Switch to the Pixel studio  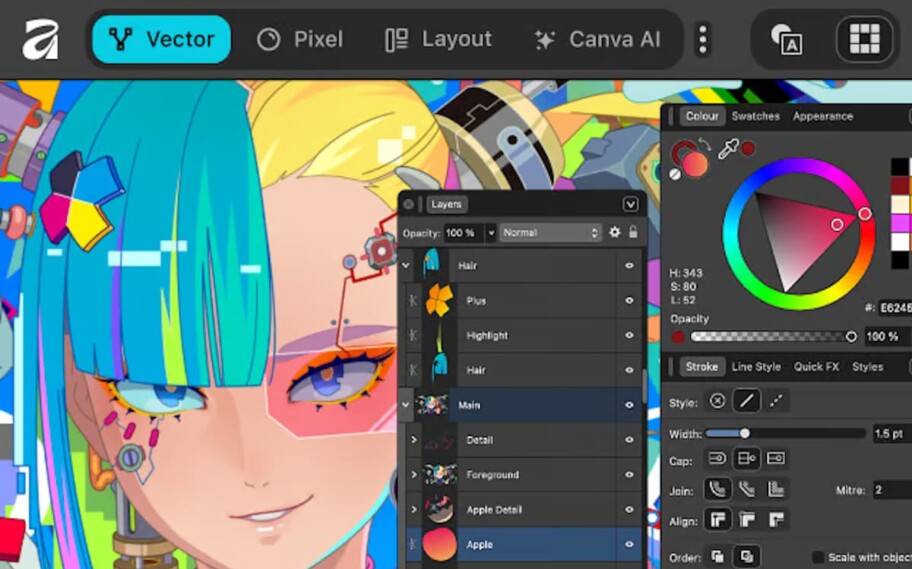point(300,39)
